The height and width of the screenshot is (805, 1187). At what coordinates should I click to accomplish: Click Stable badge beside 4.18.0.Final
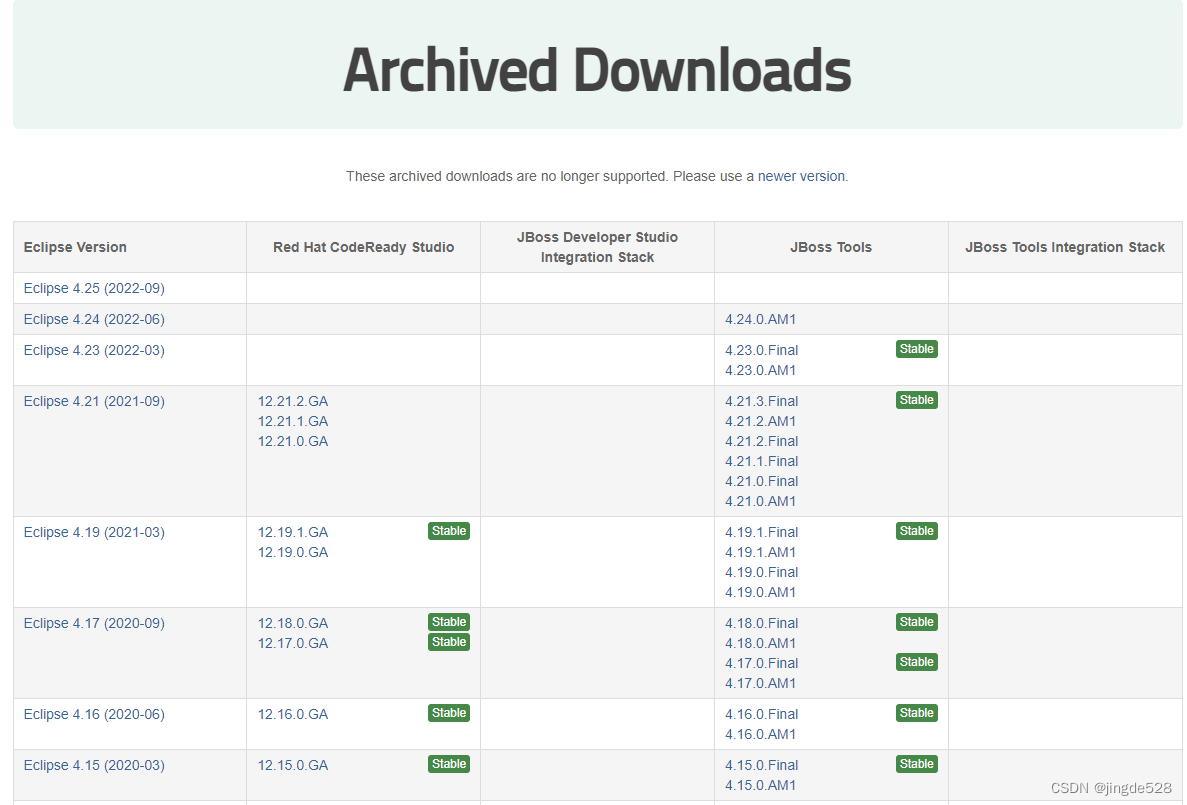point(917,622)
